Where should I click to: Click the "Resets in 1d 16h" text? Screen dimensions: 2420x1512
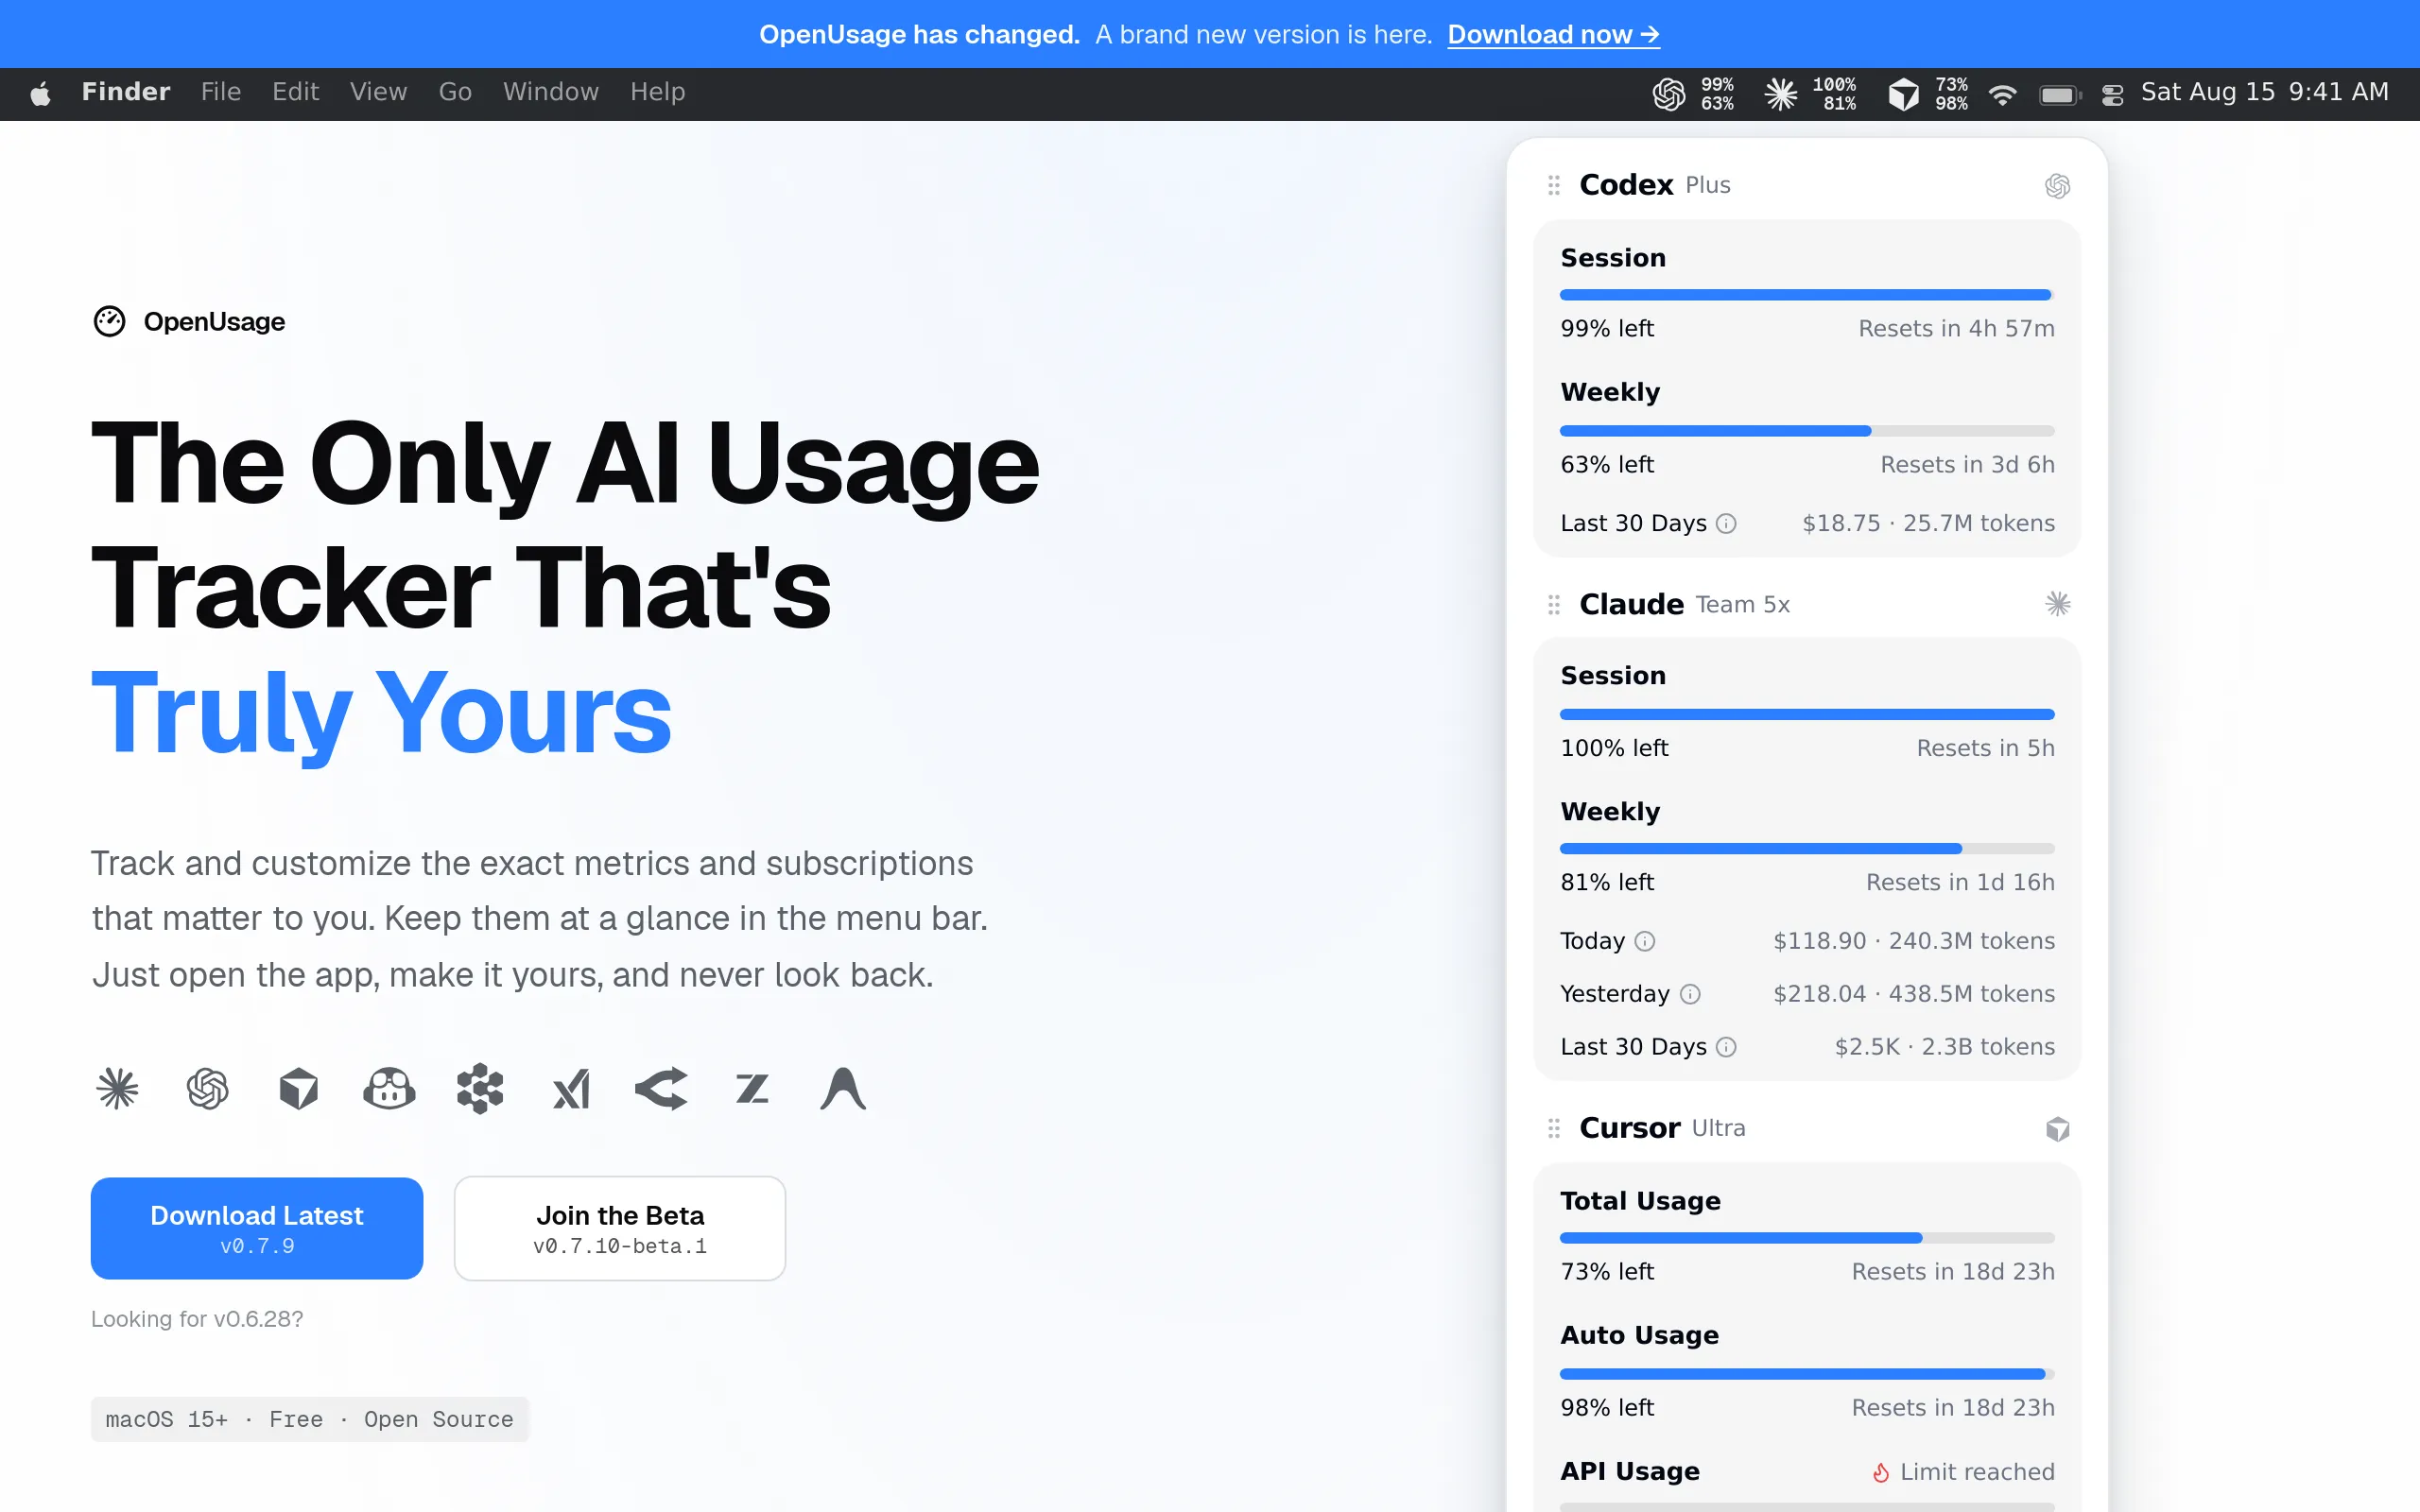tap(1960, 882)
